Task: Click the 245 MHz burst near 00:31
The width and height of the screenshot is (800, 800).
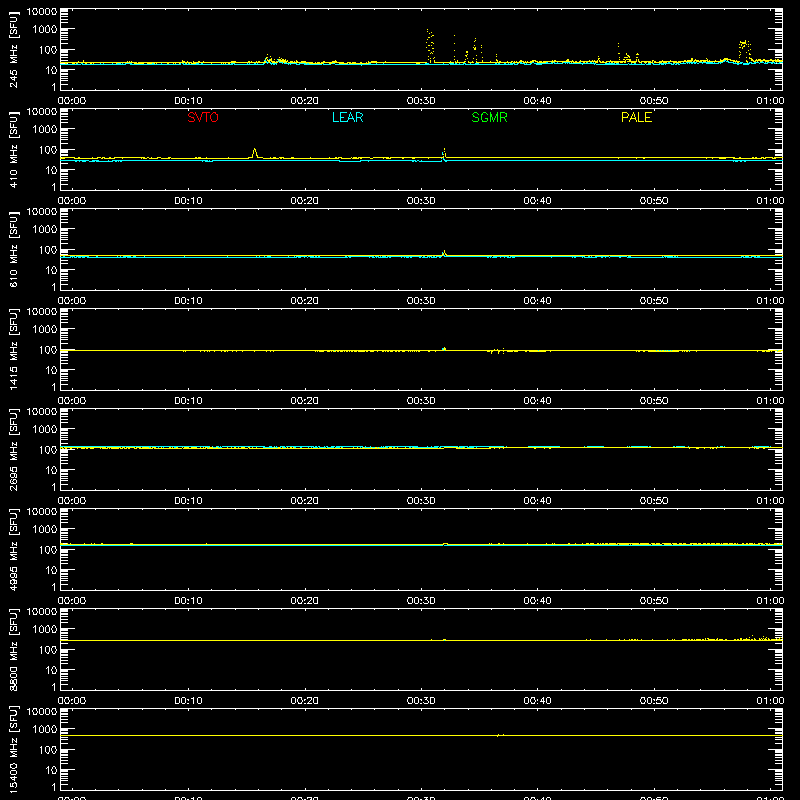Action: [x=430, y=46]
